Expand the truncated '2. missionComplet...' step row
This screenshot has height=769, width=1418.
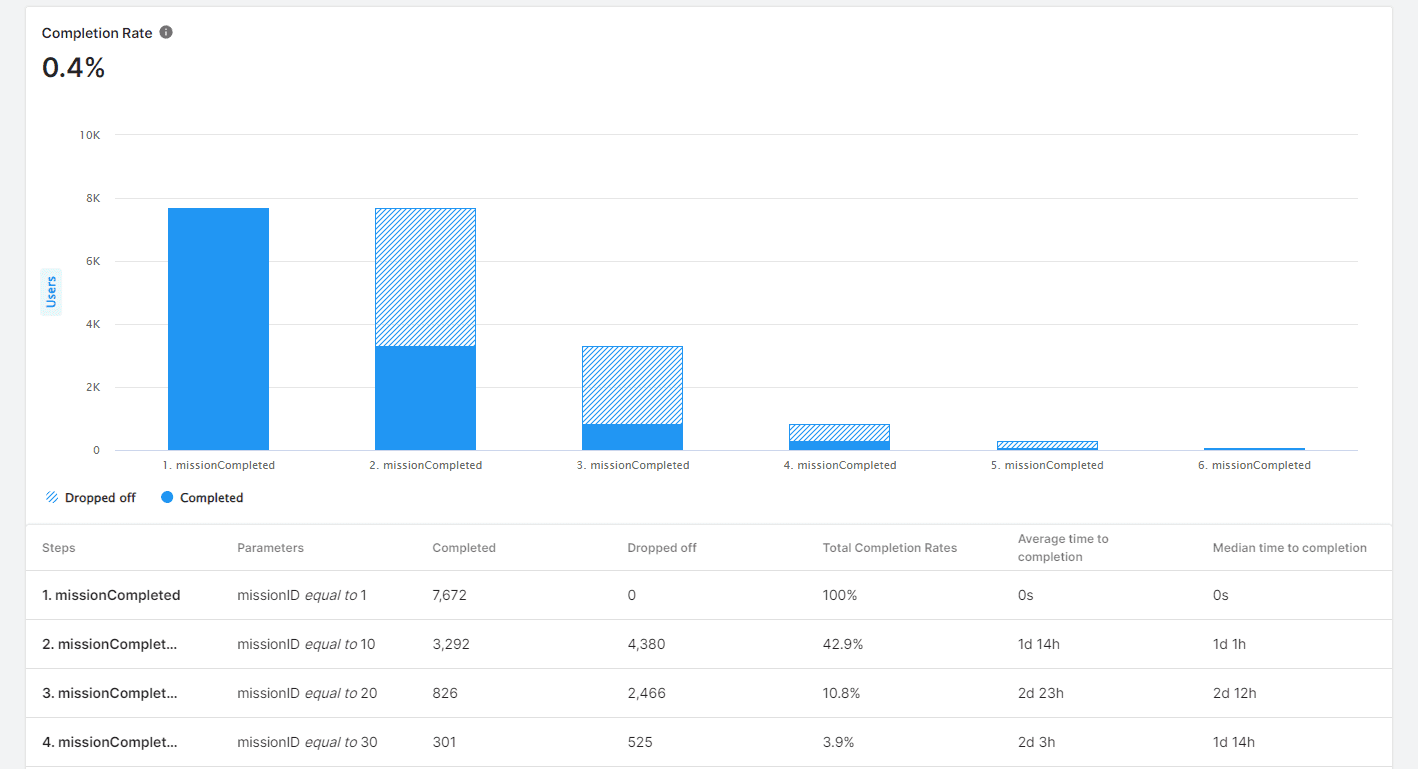[110, 644]
